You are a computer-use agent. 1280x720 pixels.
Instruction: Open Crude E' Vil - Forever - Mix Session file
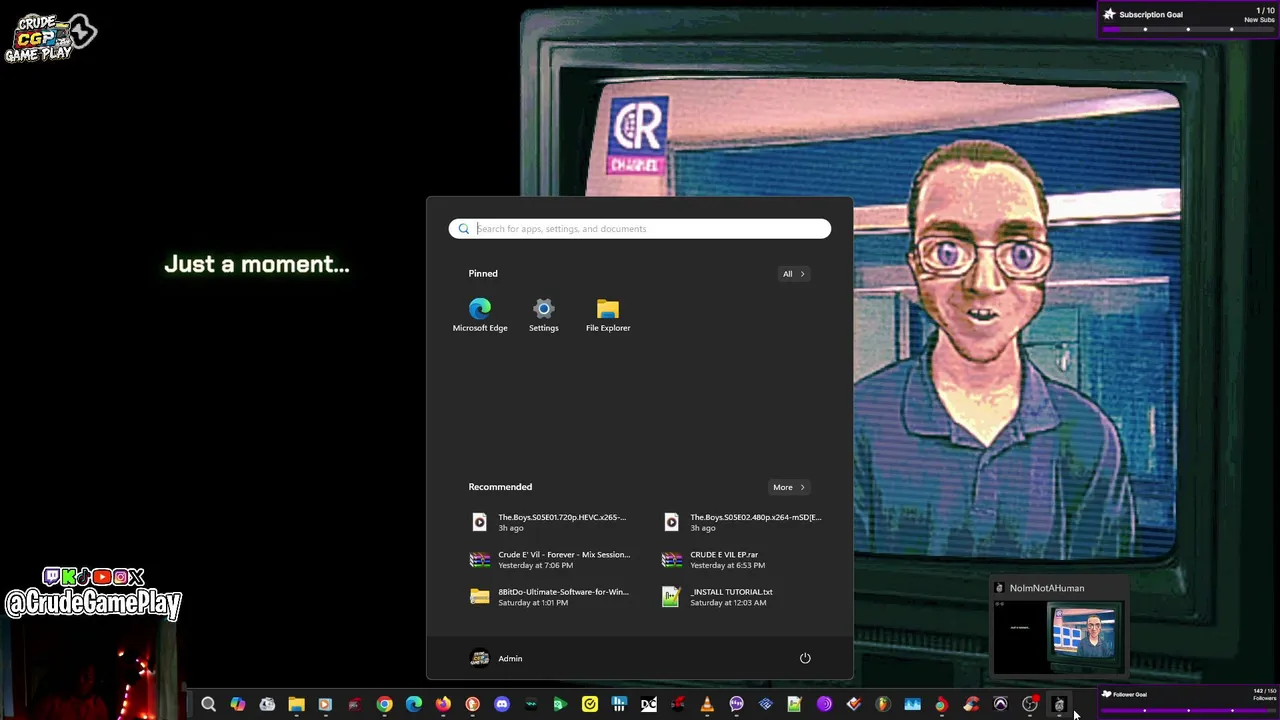549,559
